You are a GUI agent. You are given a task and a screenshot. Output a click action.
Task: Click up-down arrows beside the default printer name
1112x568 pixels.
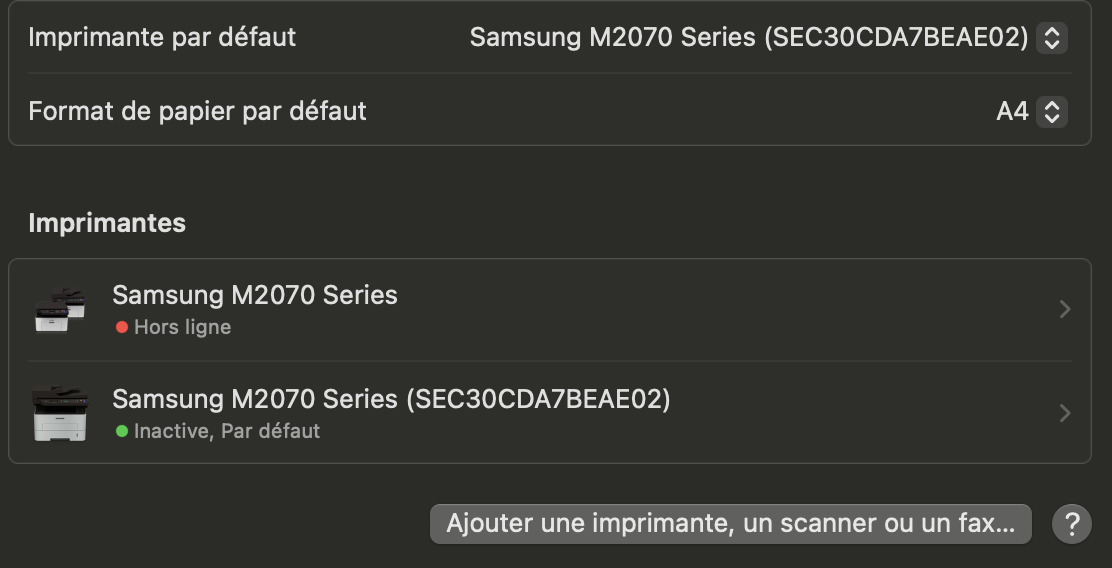(1051, 38)
